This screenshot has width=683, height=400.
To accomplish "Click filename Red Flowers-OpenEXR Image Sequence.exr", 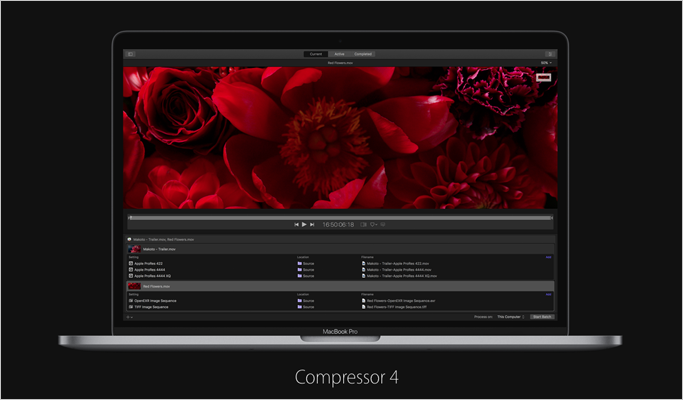I will point(399,301).
